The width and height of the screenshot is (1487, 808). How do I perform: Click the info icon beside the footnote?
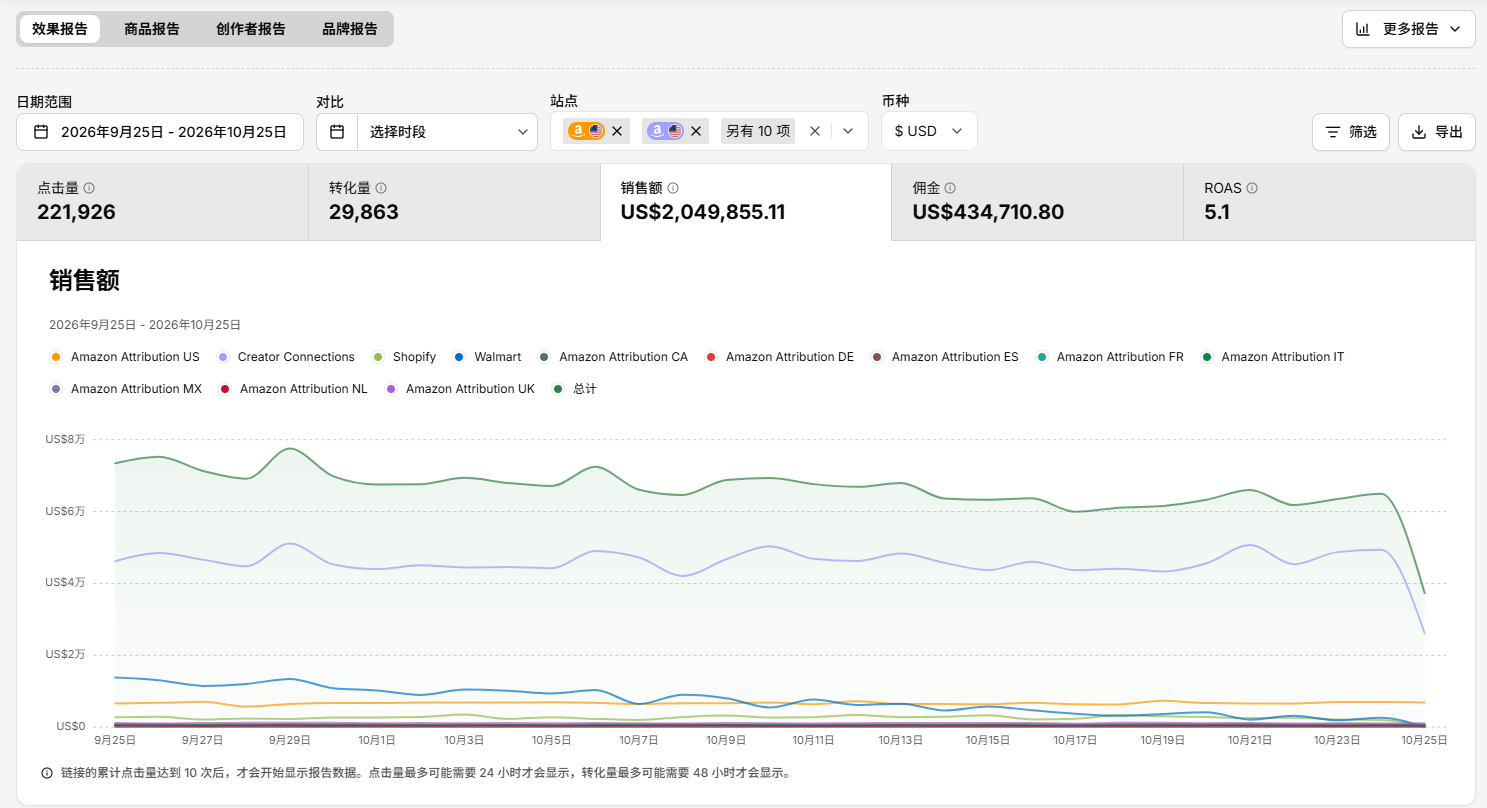pyautogui.click(x=47, y=773)
